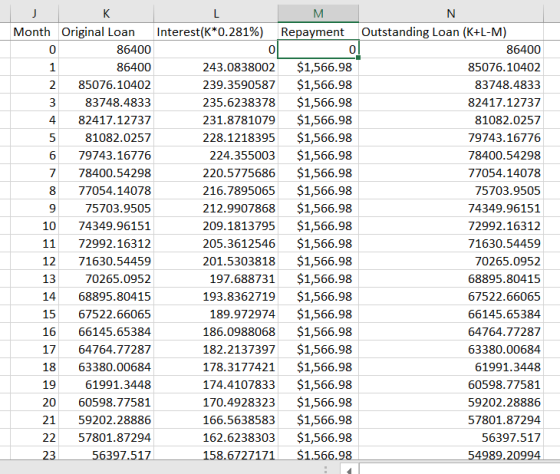Select interest cell 189.972974
This screenshot has width=560, height=474.
click(216, 314)
